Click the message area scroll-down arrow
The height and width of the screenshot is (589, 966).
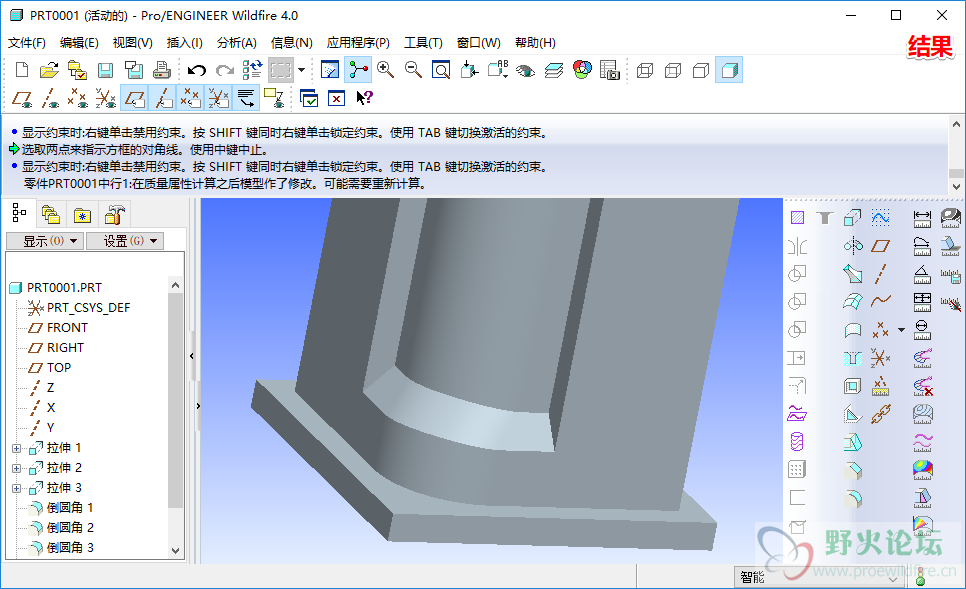pos(956,186)
